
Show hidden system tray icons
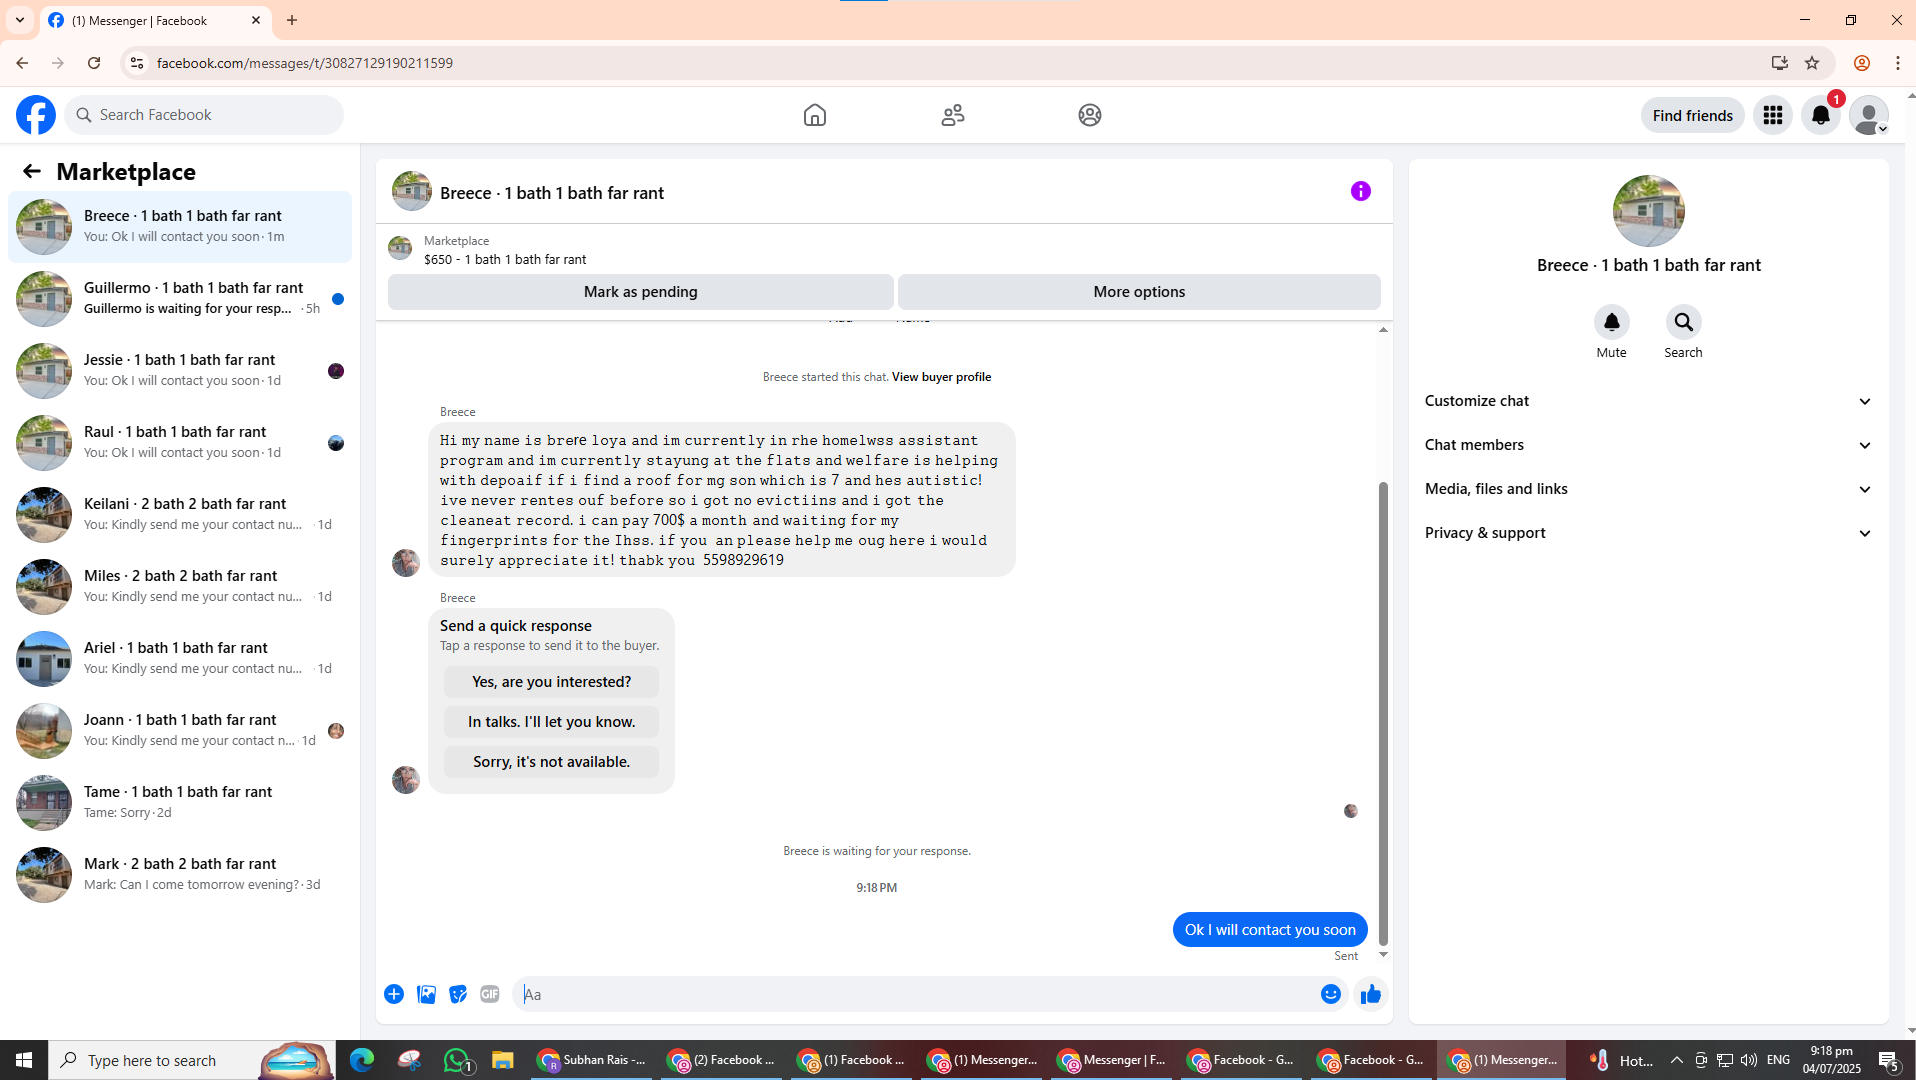coord(1677,1060)
